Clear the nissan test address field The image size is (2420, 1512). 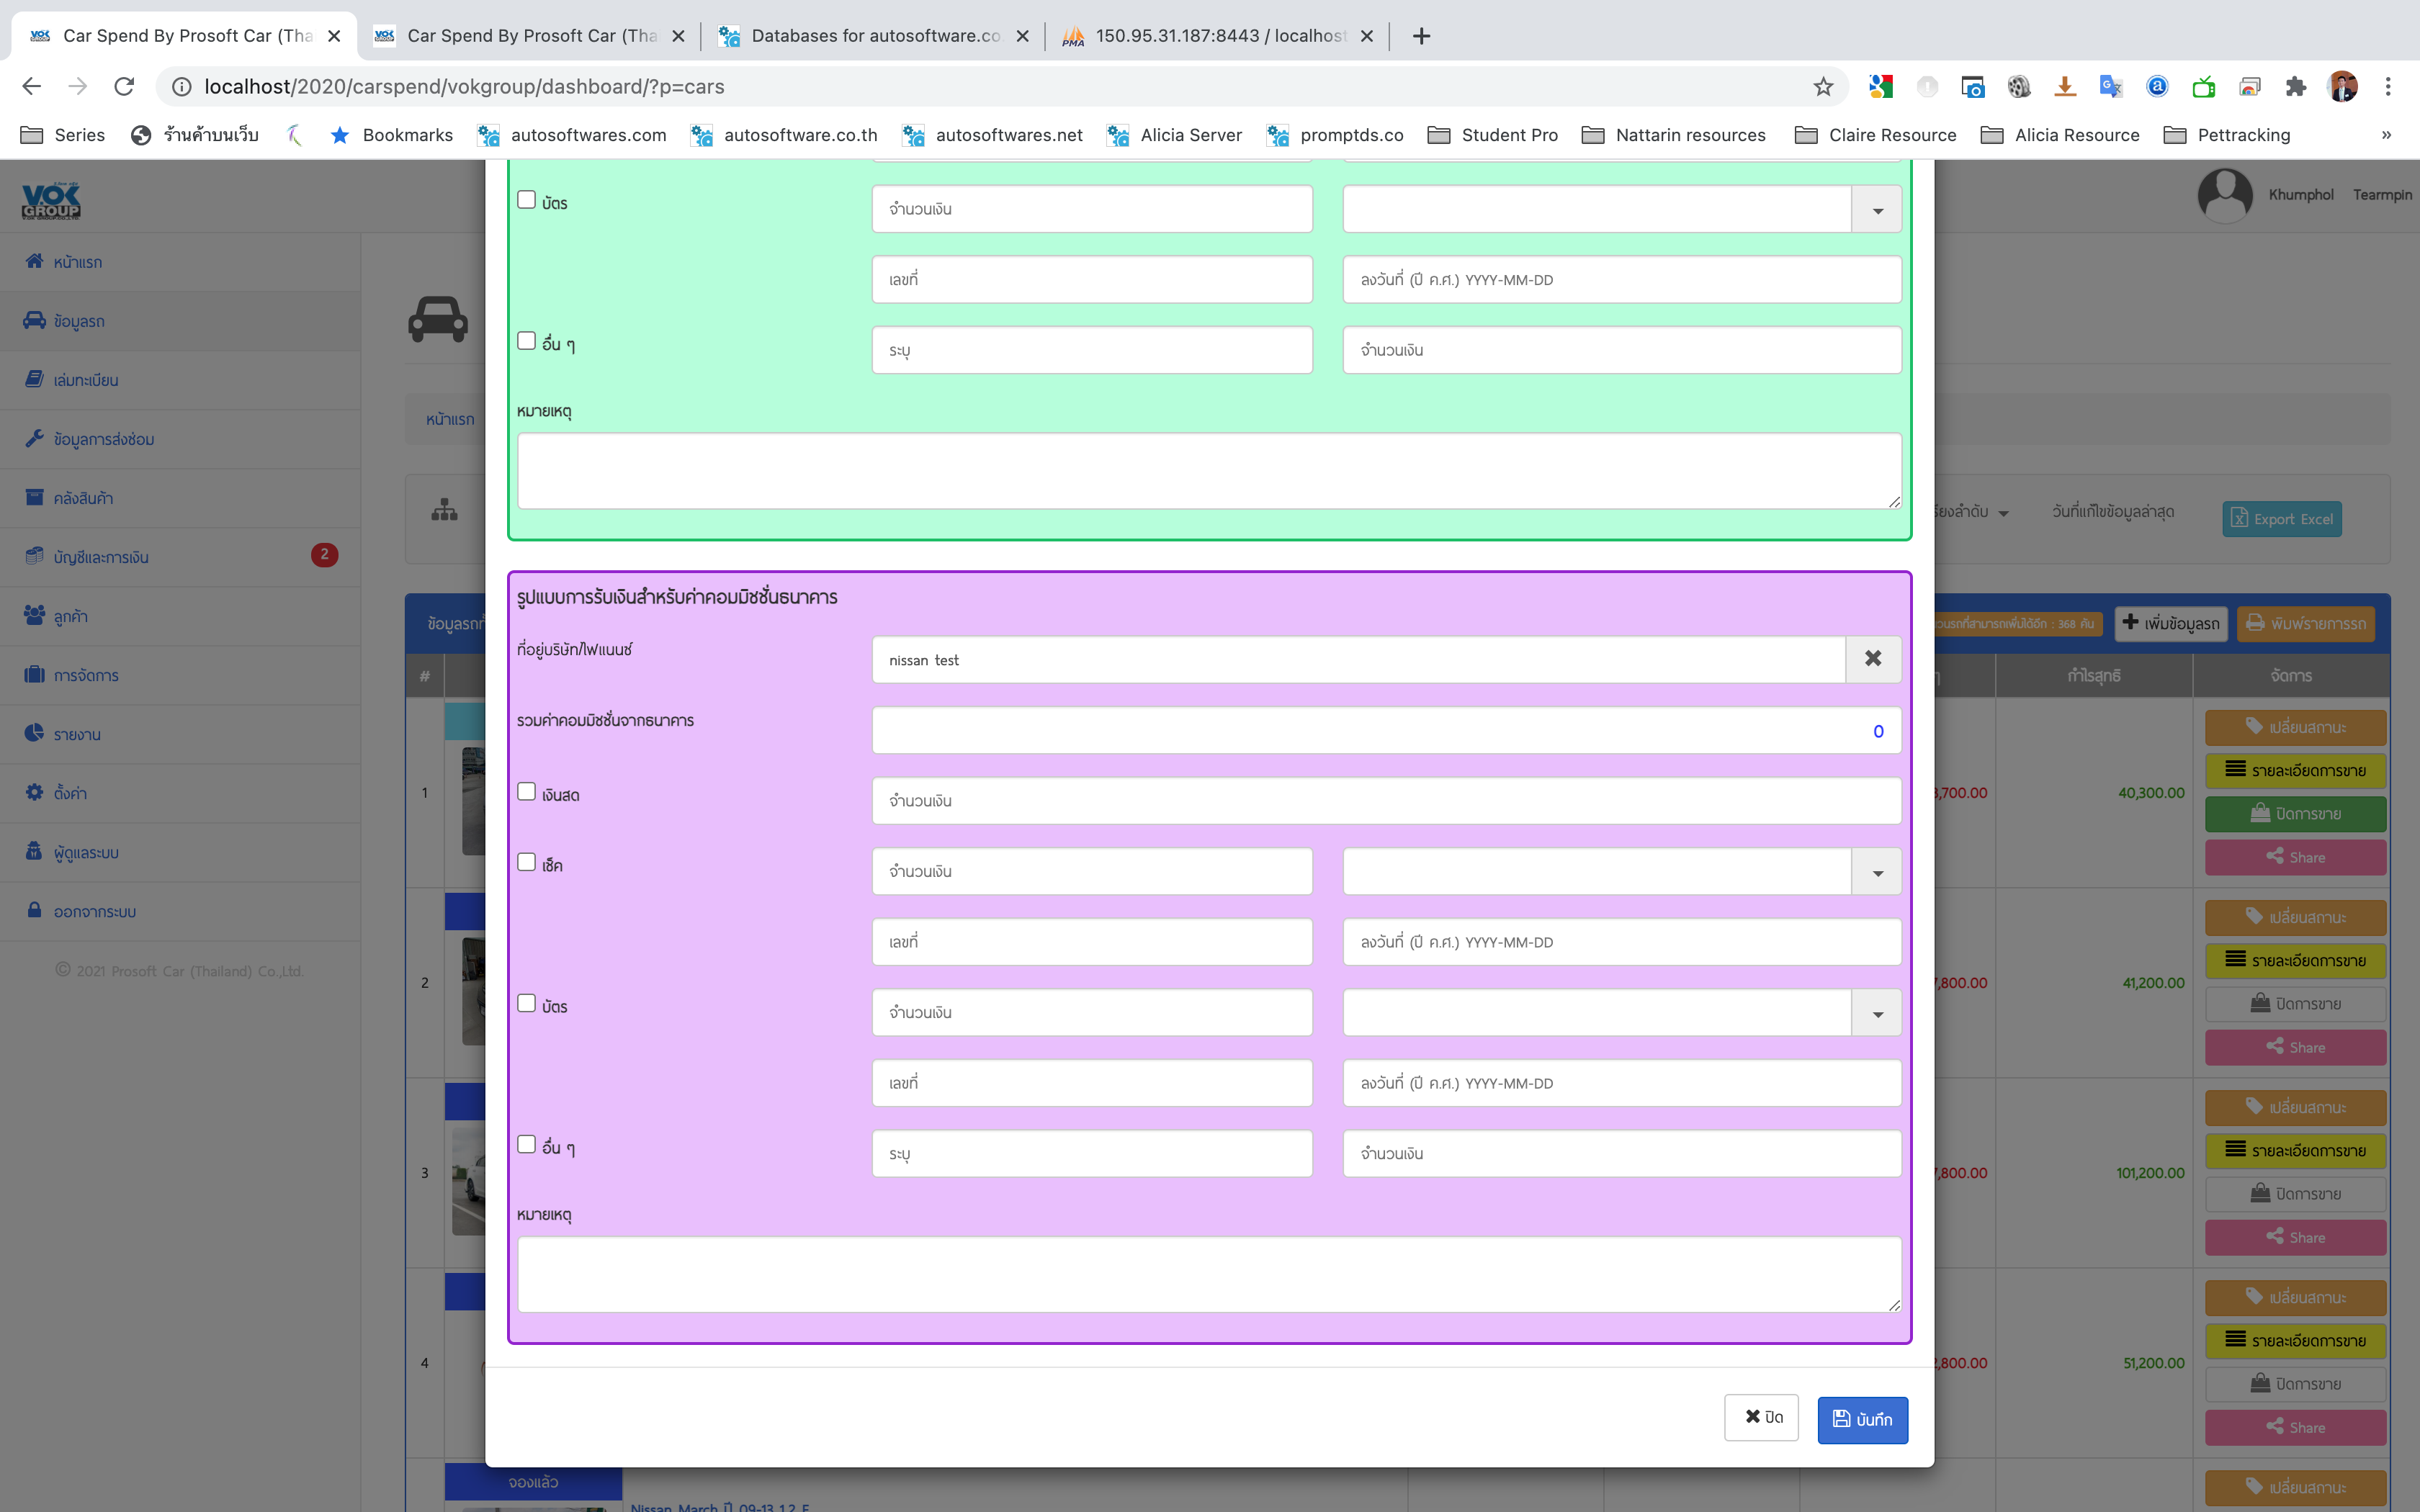pyautogui.click(x=1872, y=659)
